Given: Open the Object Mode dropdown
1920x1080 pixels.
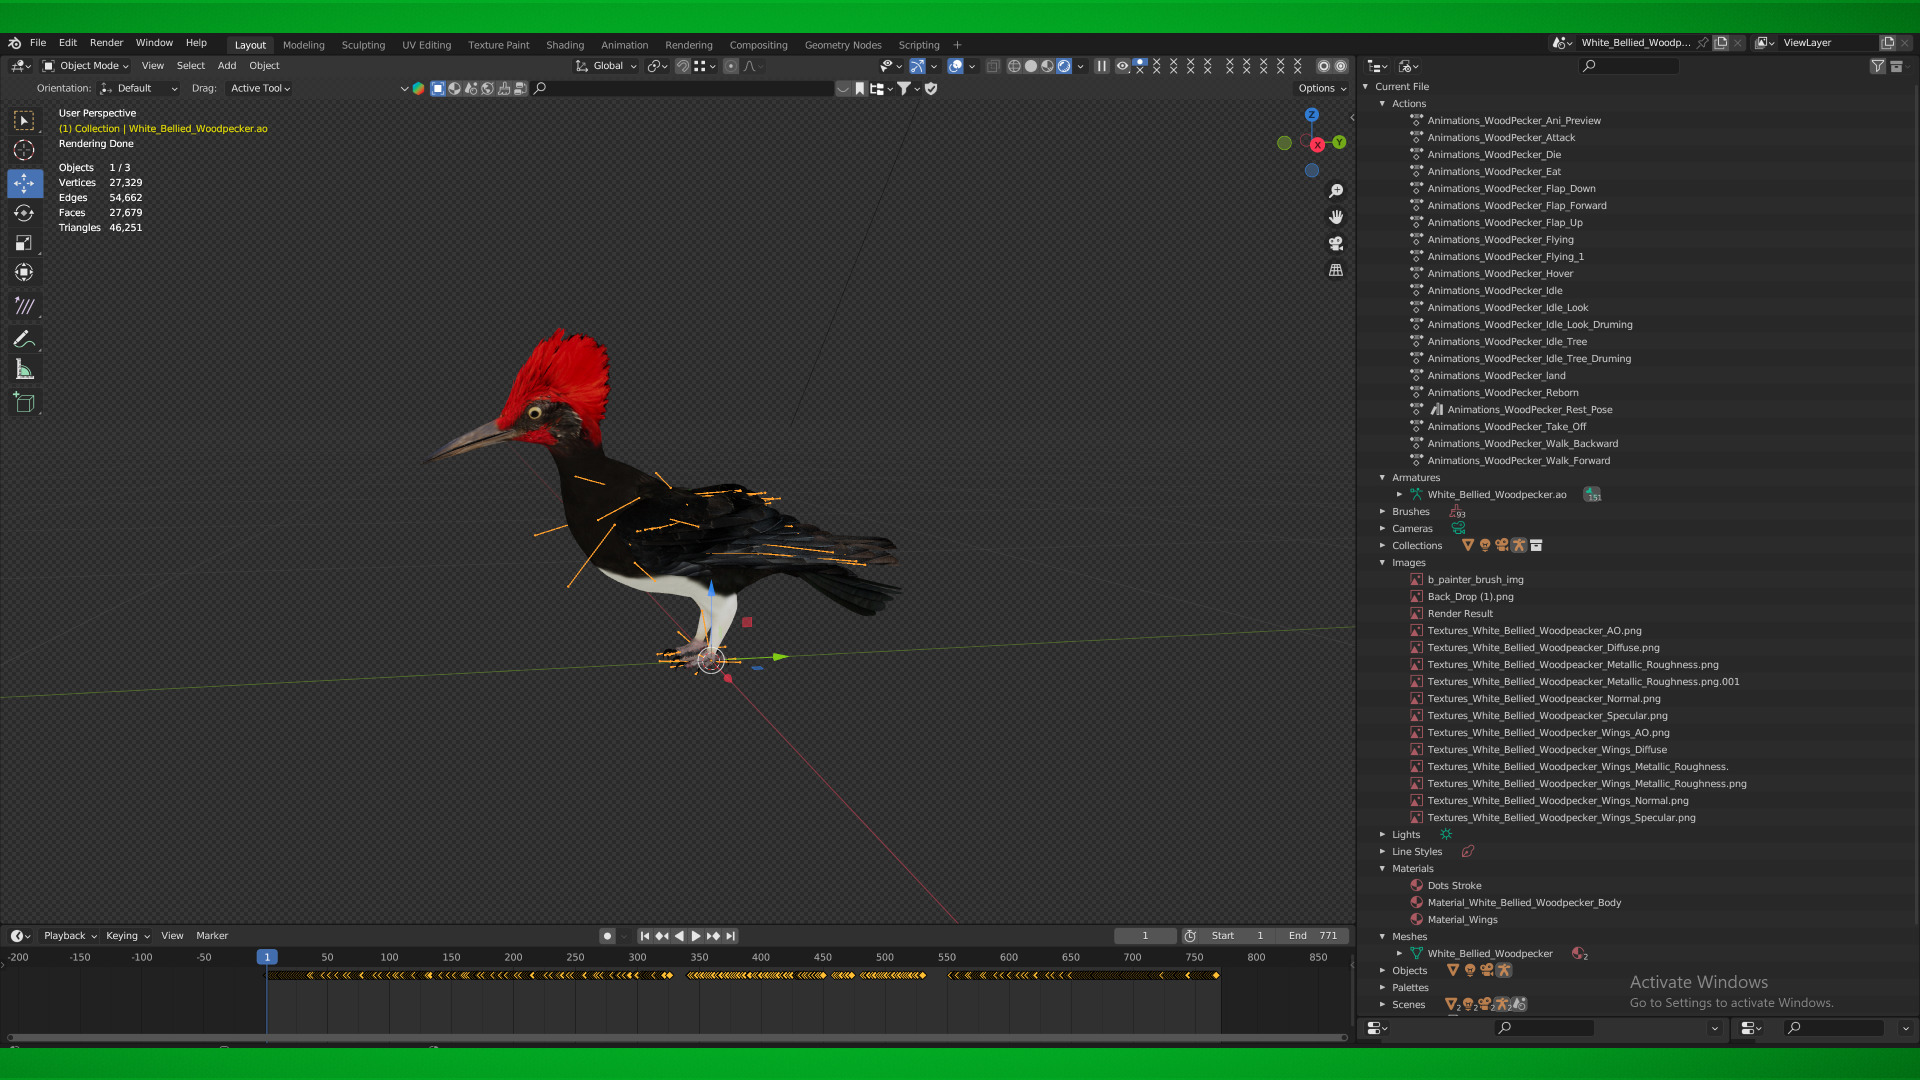Looking at the screenshot, I should point(87,66).
